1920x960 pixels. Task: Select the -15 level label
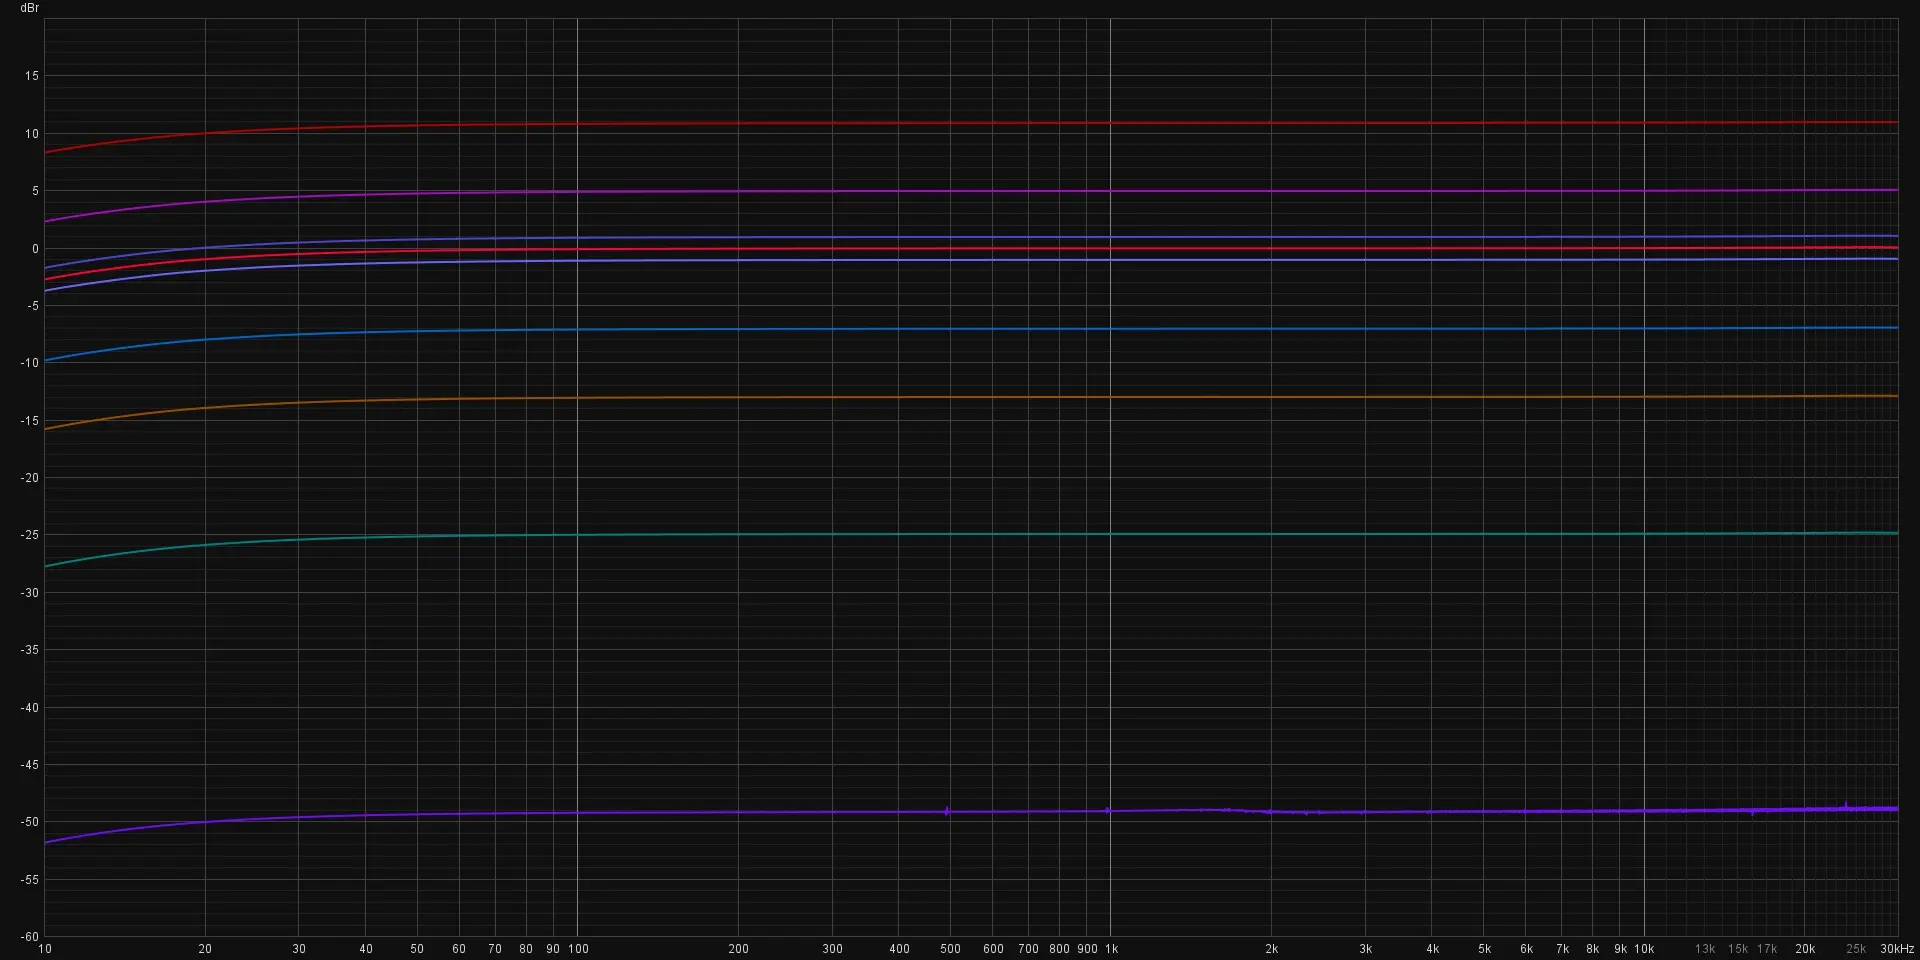30,421
